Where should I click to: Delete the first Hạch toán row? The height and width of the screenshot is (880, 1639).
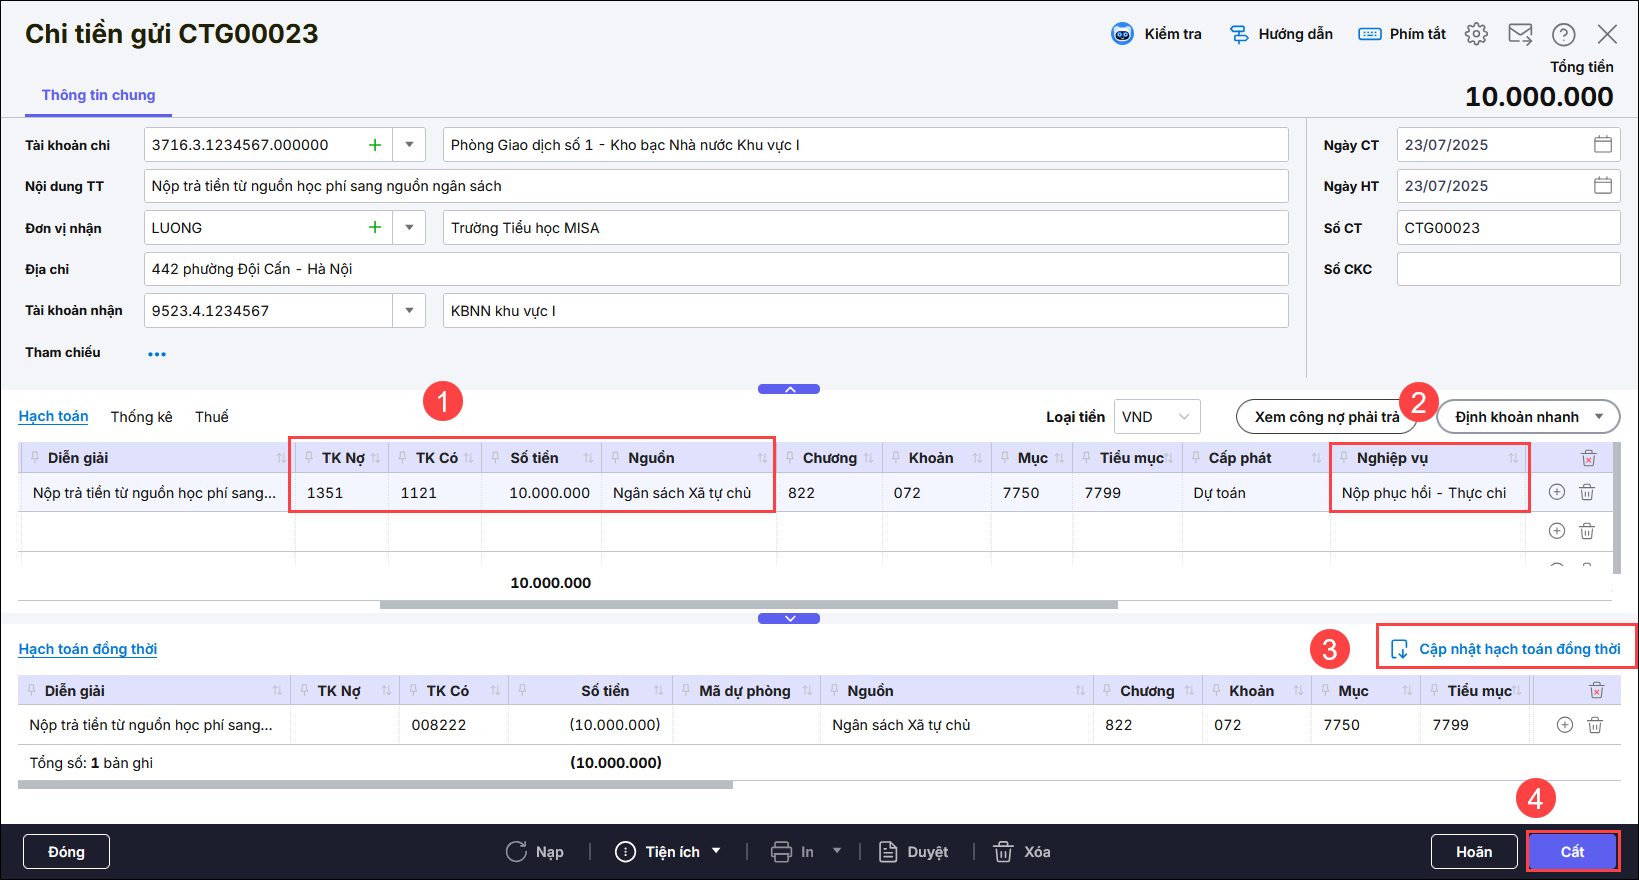pos(1586,492)
